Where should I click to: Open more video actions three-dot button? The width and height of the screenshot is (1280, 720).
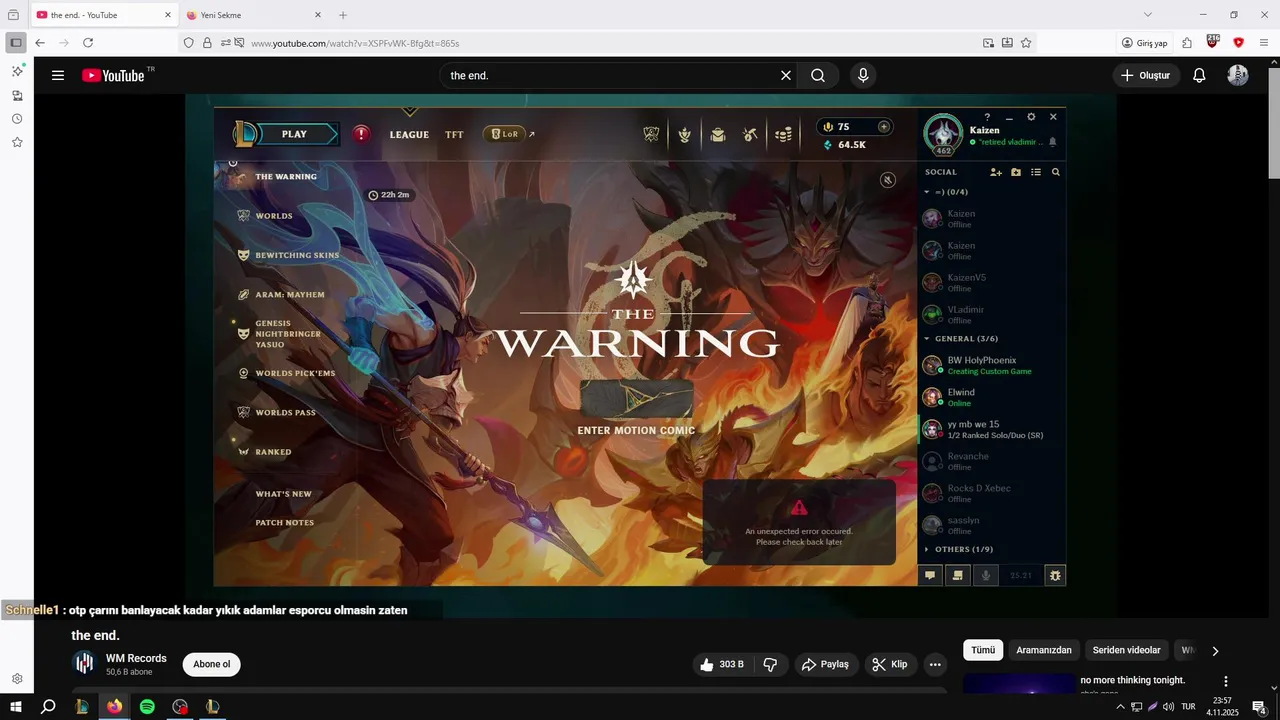click(x=935, y=664)
